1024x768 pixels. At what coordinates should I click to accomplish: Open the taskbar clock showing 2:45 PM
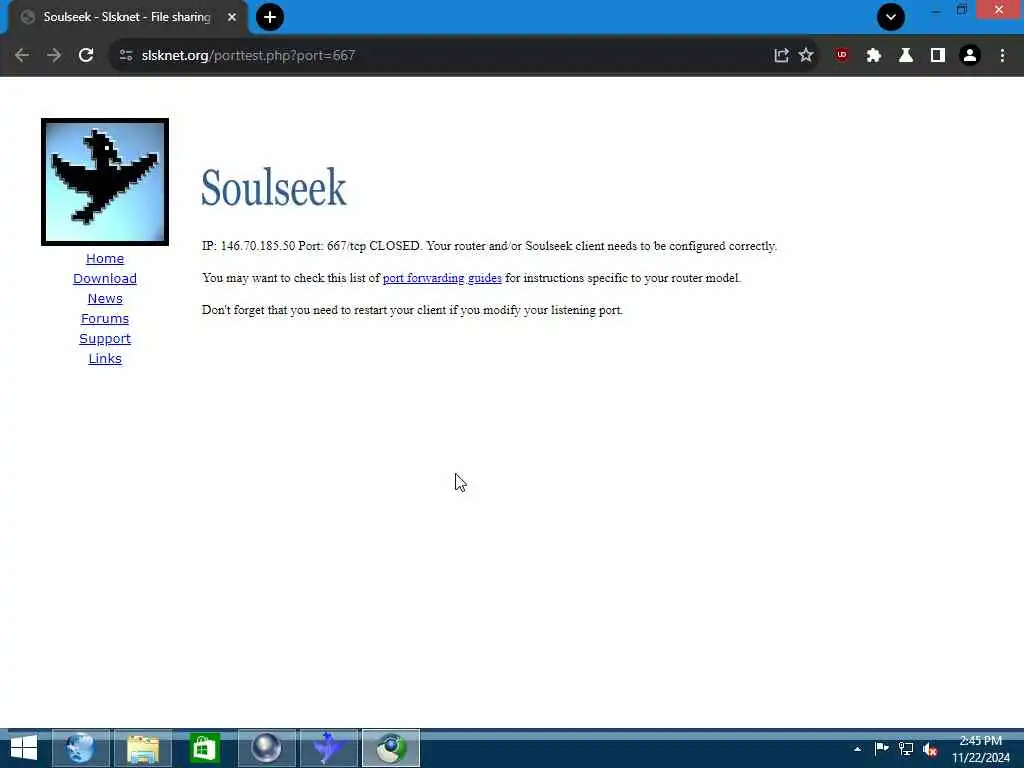981,749
